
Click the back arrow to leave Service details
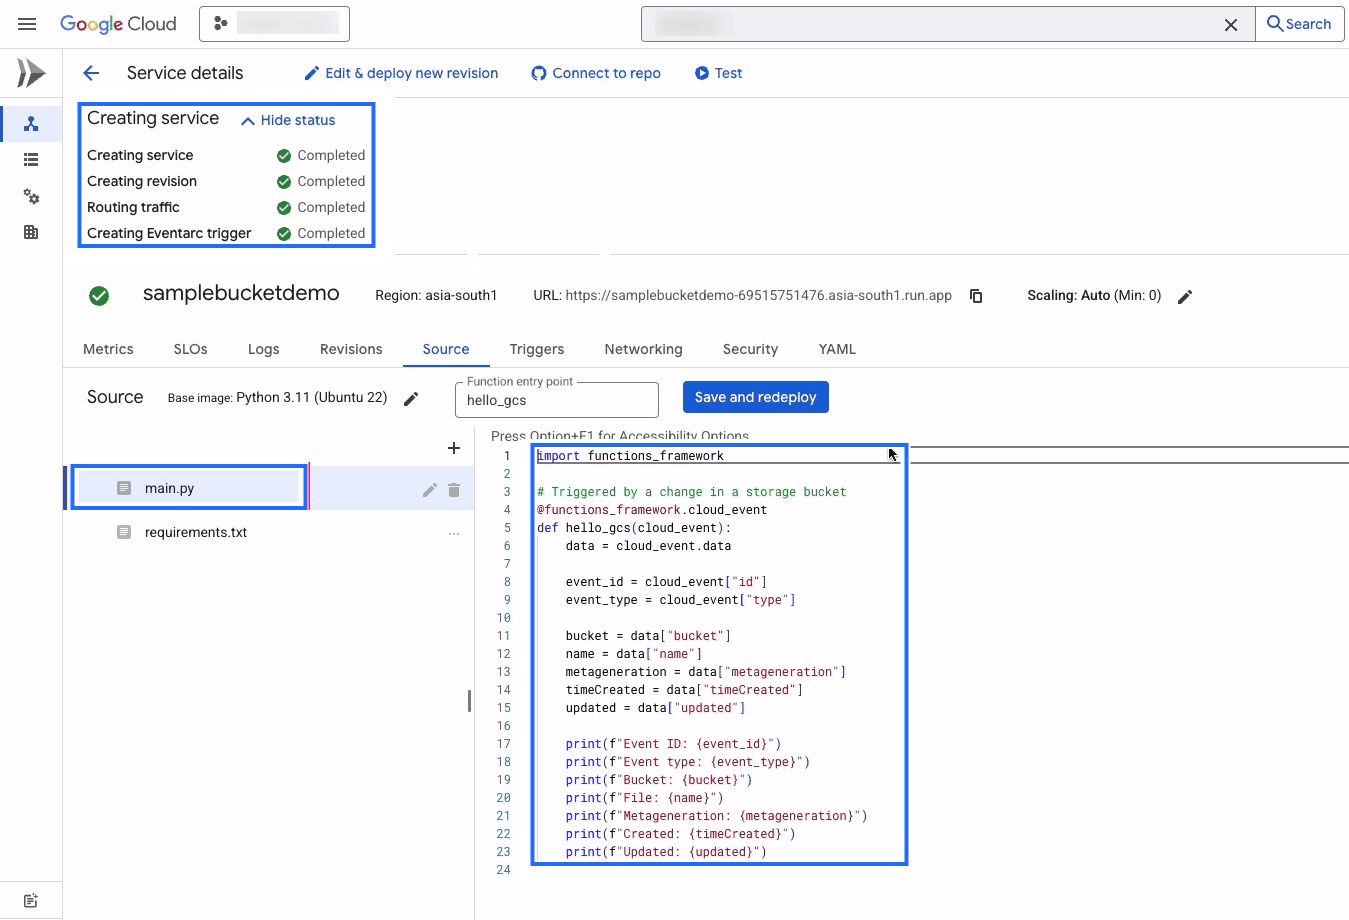tap(91, 73)
